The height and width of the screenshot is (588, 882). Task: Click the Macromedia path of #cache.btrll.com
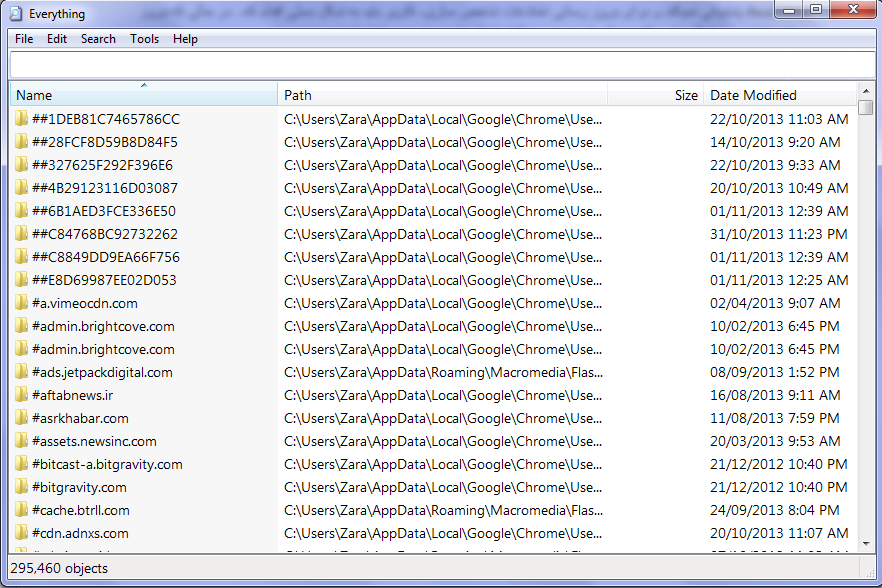443,510
